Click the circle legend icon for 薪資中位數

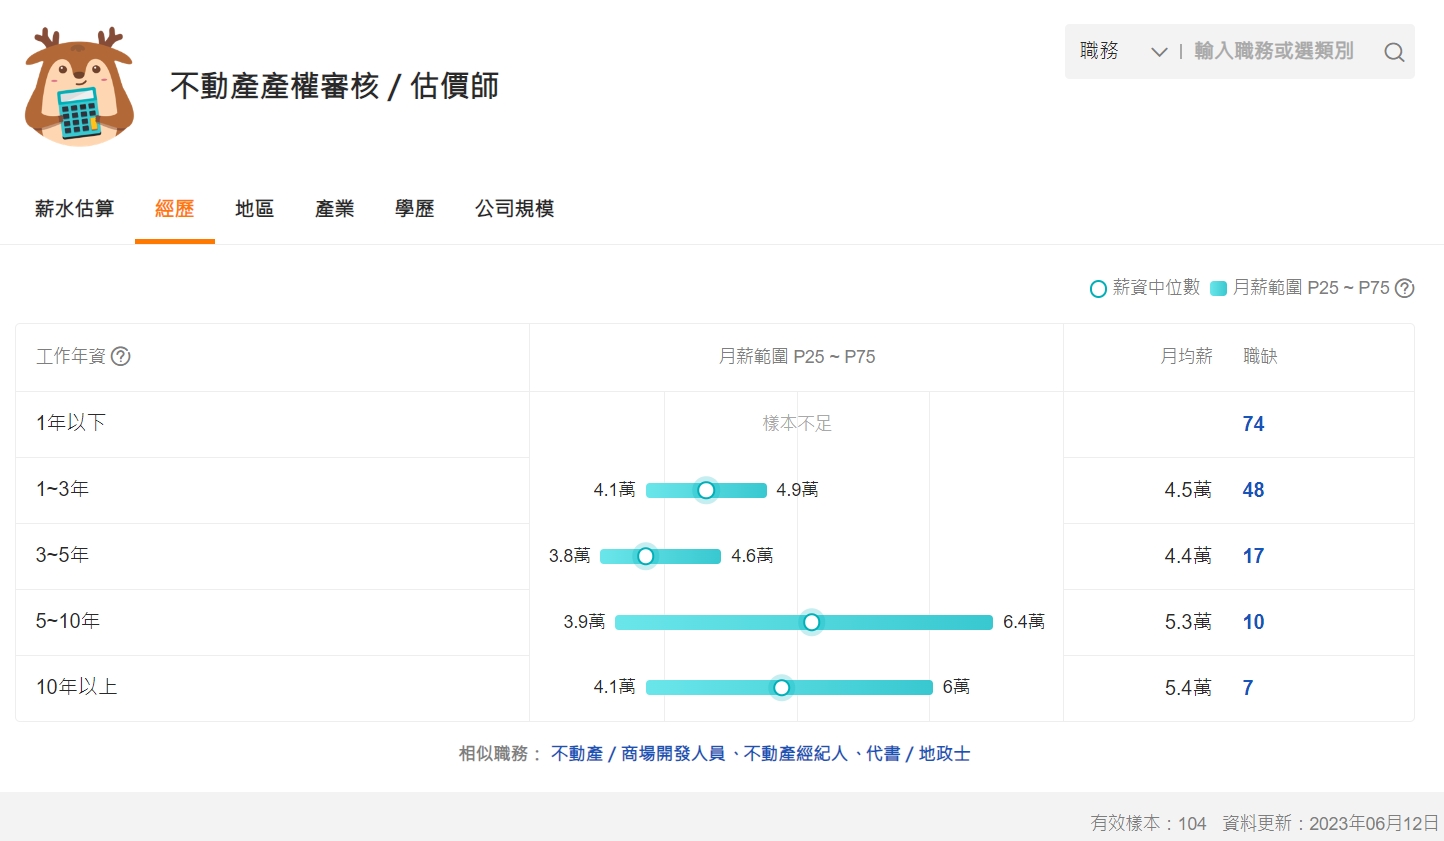pyautogui.click(x=1097, y=288)
